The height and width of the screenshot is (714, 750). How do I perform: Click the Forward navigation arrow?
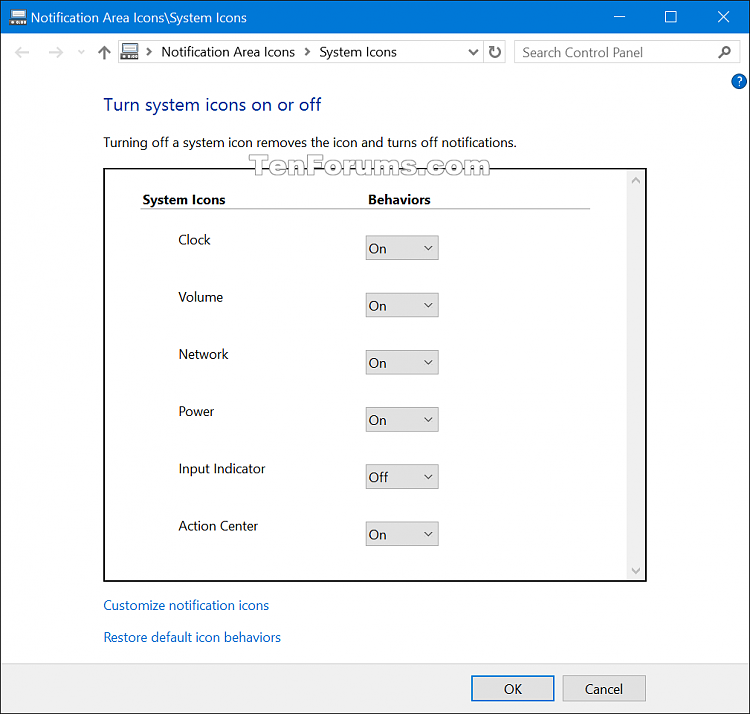click(x=56, y=52)
